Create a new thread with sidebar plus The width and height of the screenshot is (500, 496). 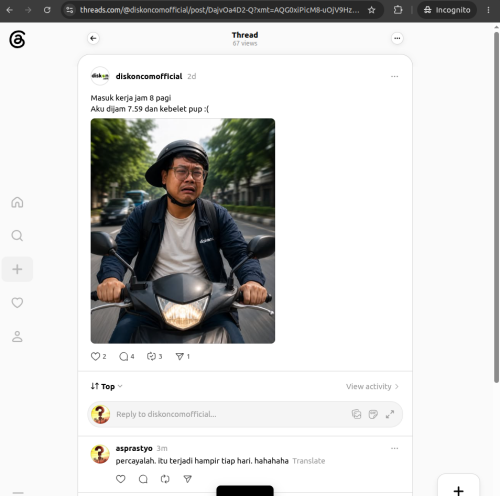pos(17,269)
